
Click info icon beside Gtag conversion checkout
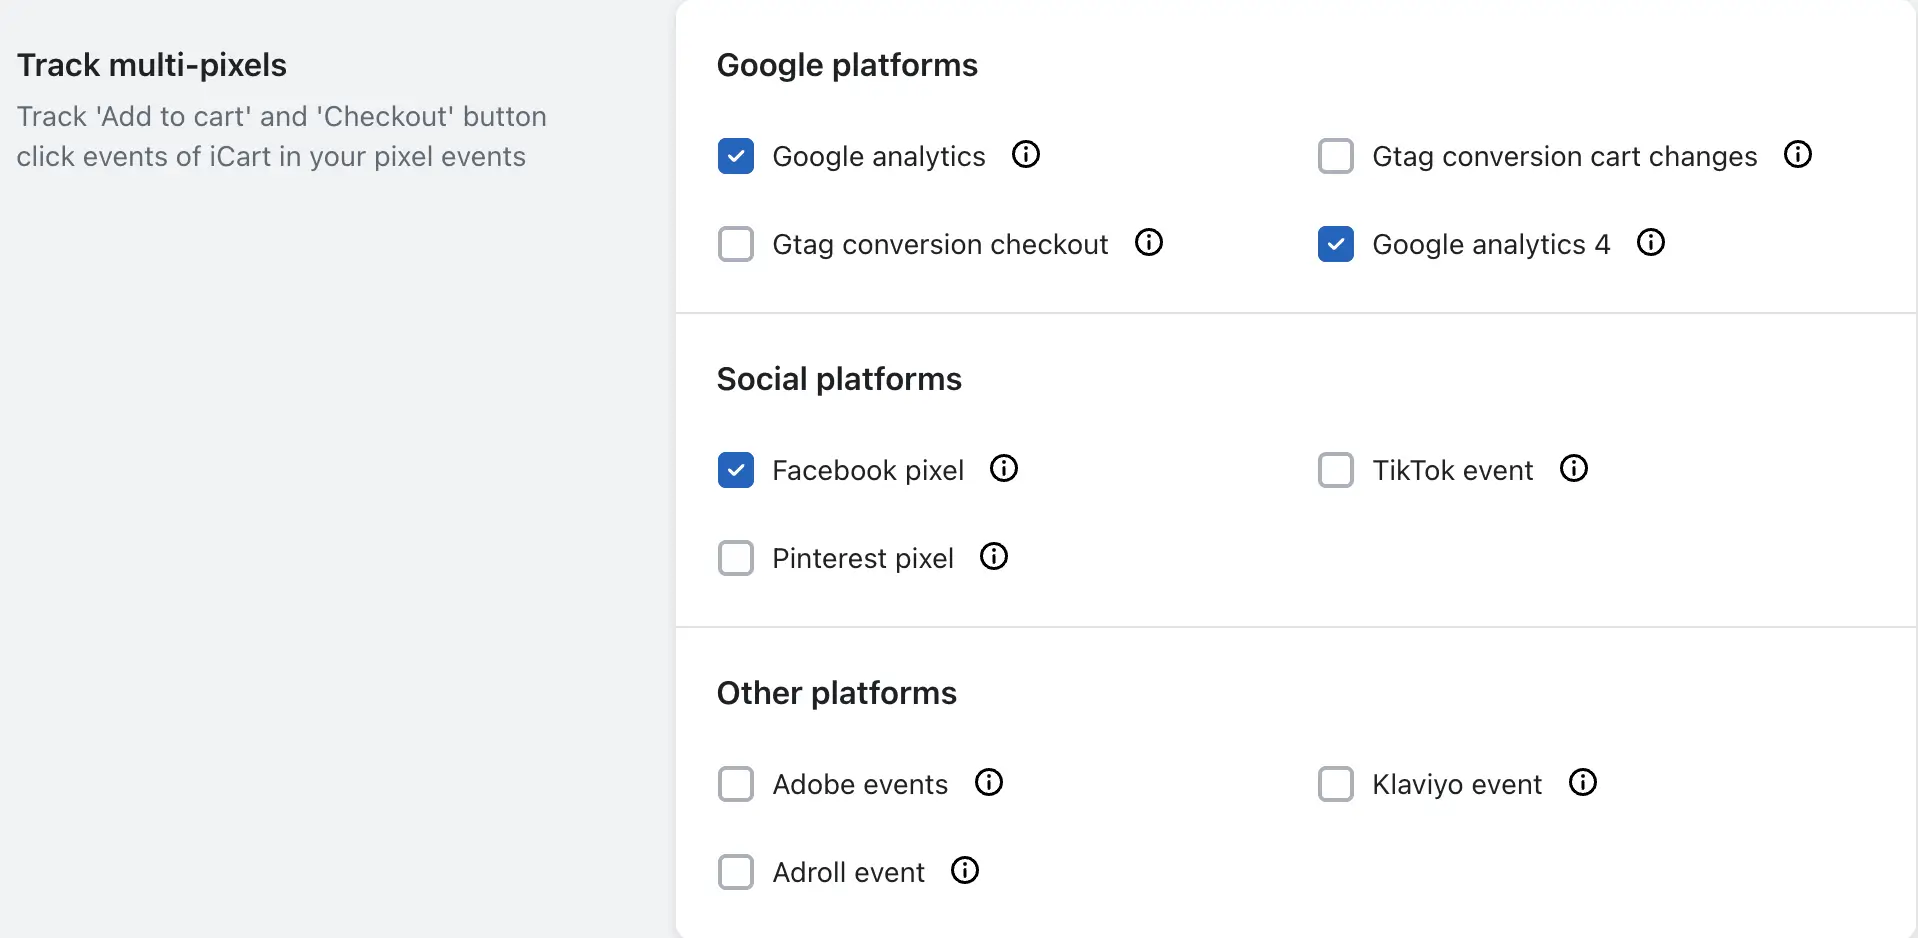coord(1149,243)
